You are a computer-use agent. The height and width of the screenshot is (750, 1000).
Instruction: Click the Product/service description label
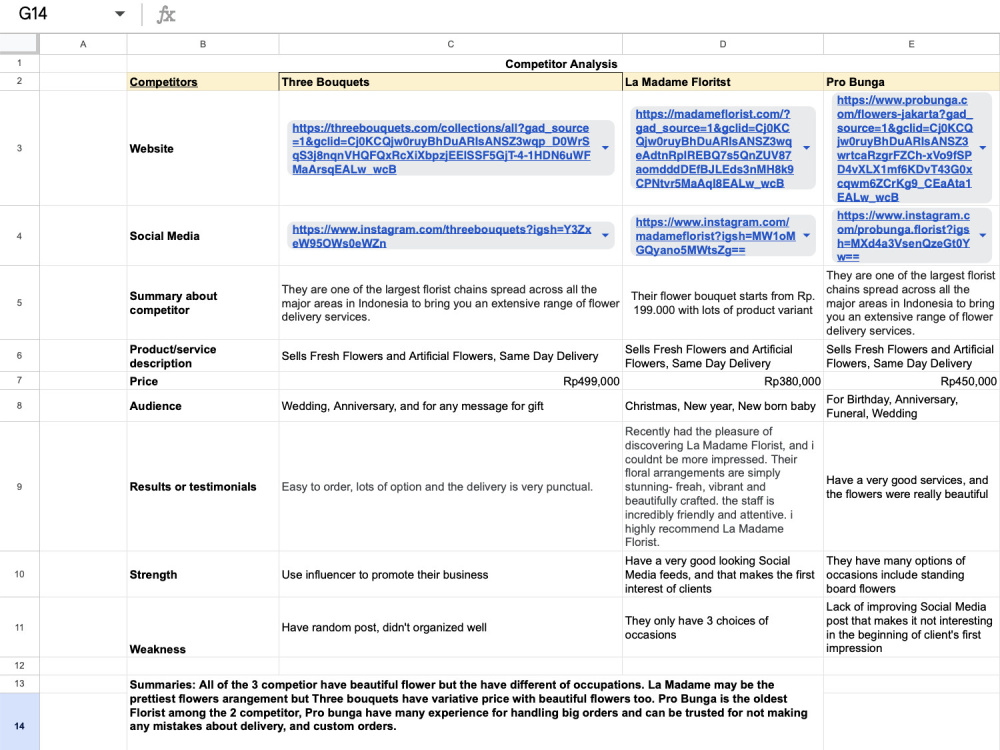pos(173,356)
